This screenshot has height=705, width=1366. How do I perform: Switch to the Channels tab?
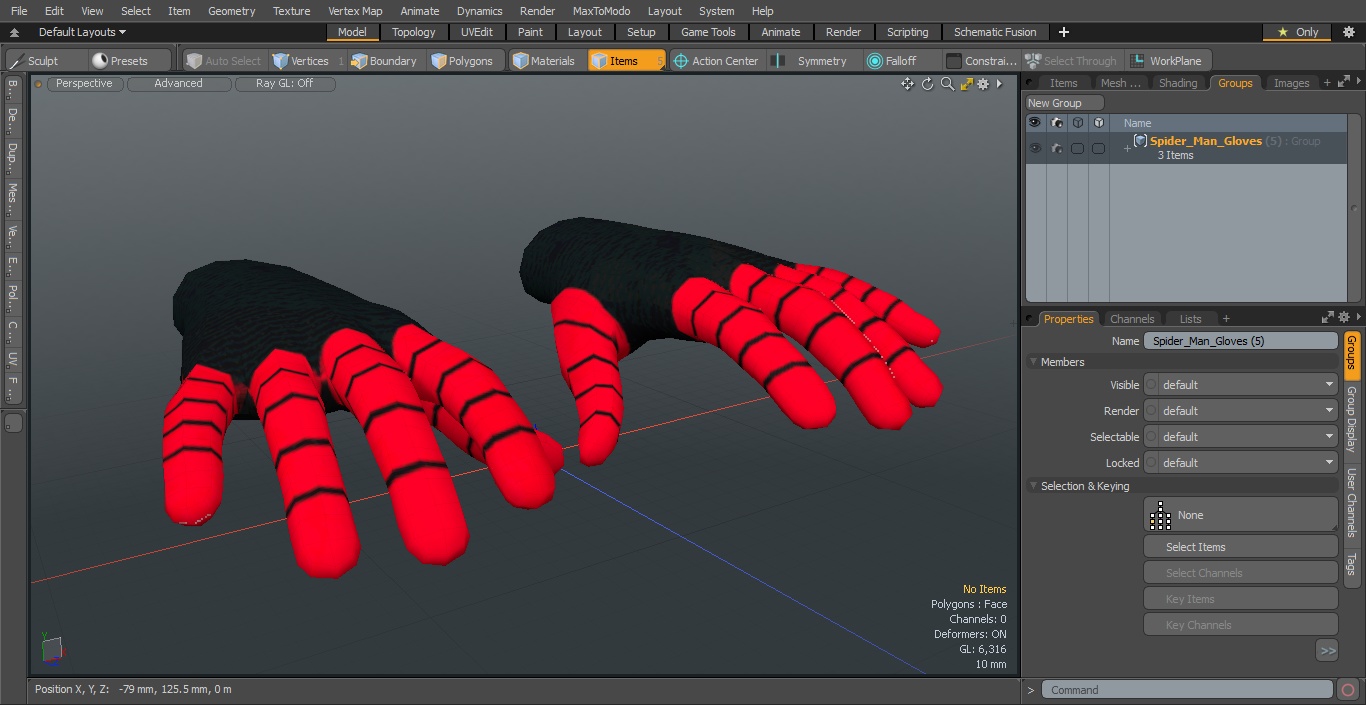click(1132, 319)
